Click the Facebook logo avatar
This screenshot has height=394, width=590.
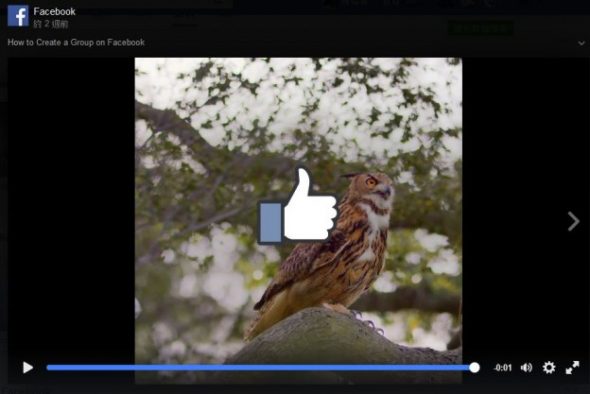click(x=18, y=16)
